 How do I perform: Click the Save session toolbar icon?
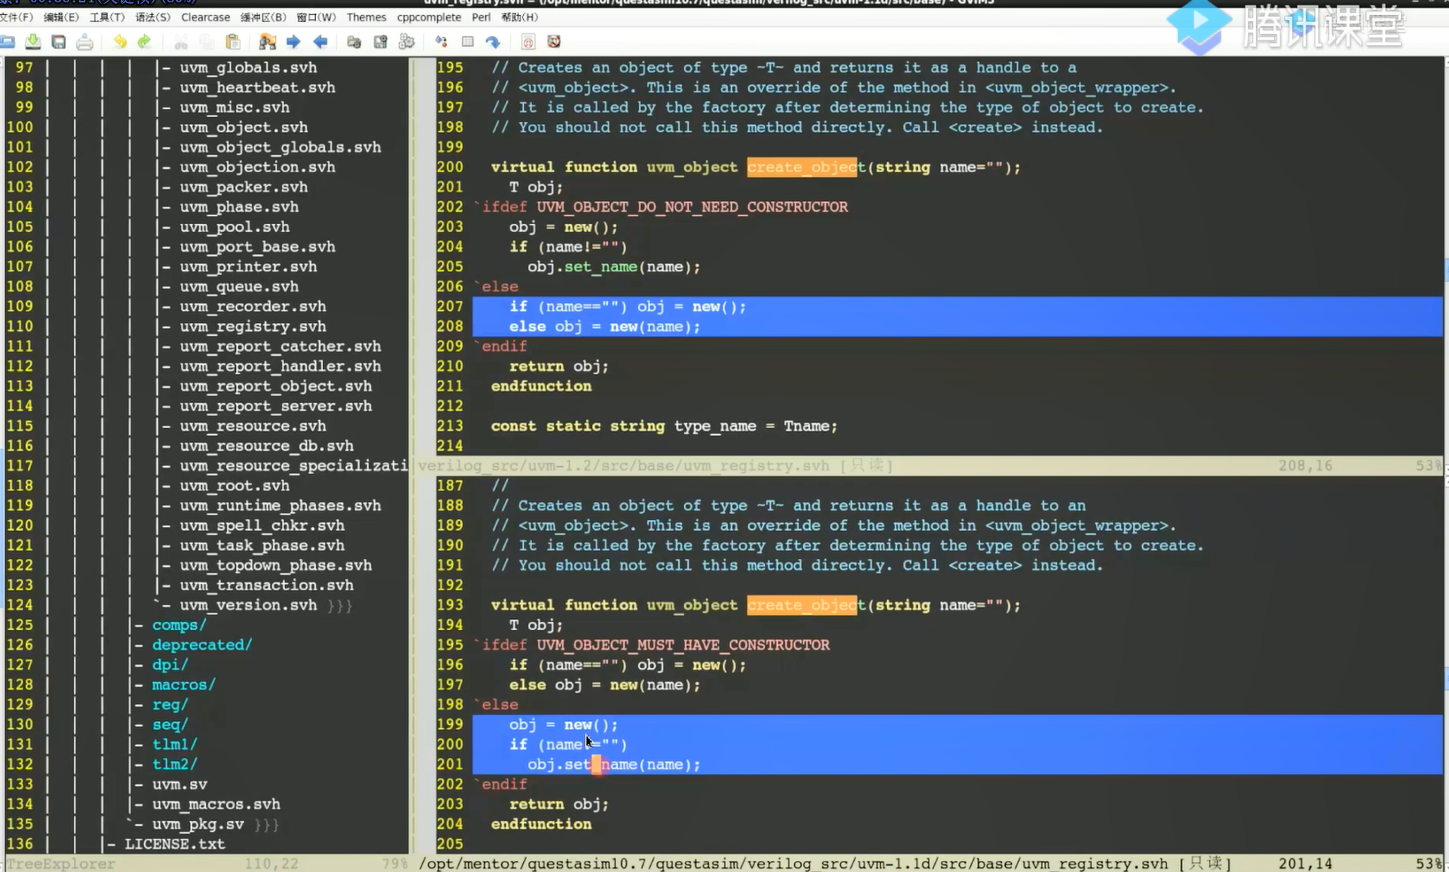click(x=380, y=42)
